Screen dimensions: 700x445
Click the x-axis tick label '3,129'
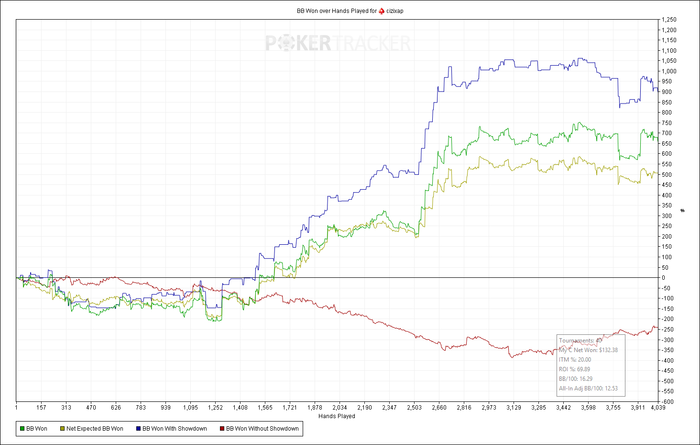pos(514,408)
